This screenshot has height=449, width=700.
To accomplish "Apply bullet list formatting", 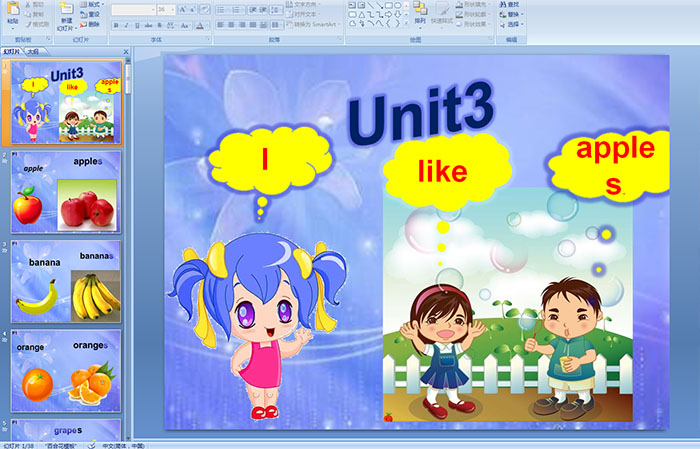I will point(223,10).
